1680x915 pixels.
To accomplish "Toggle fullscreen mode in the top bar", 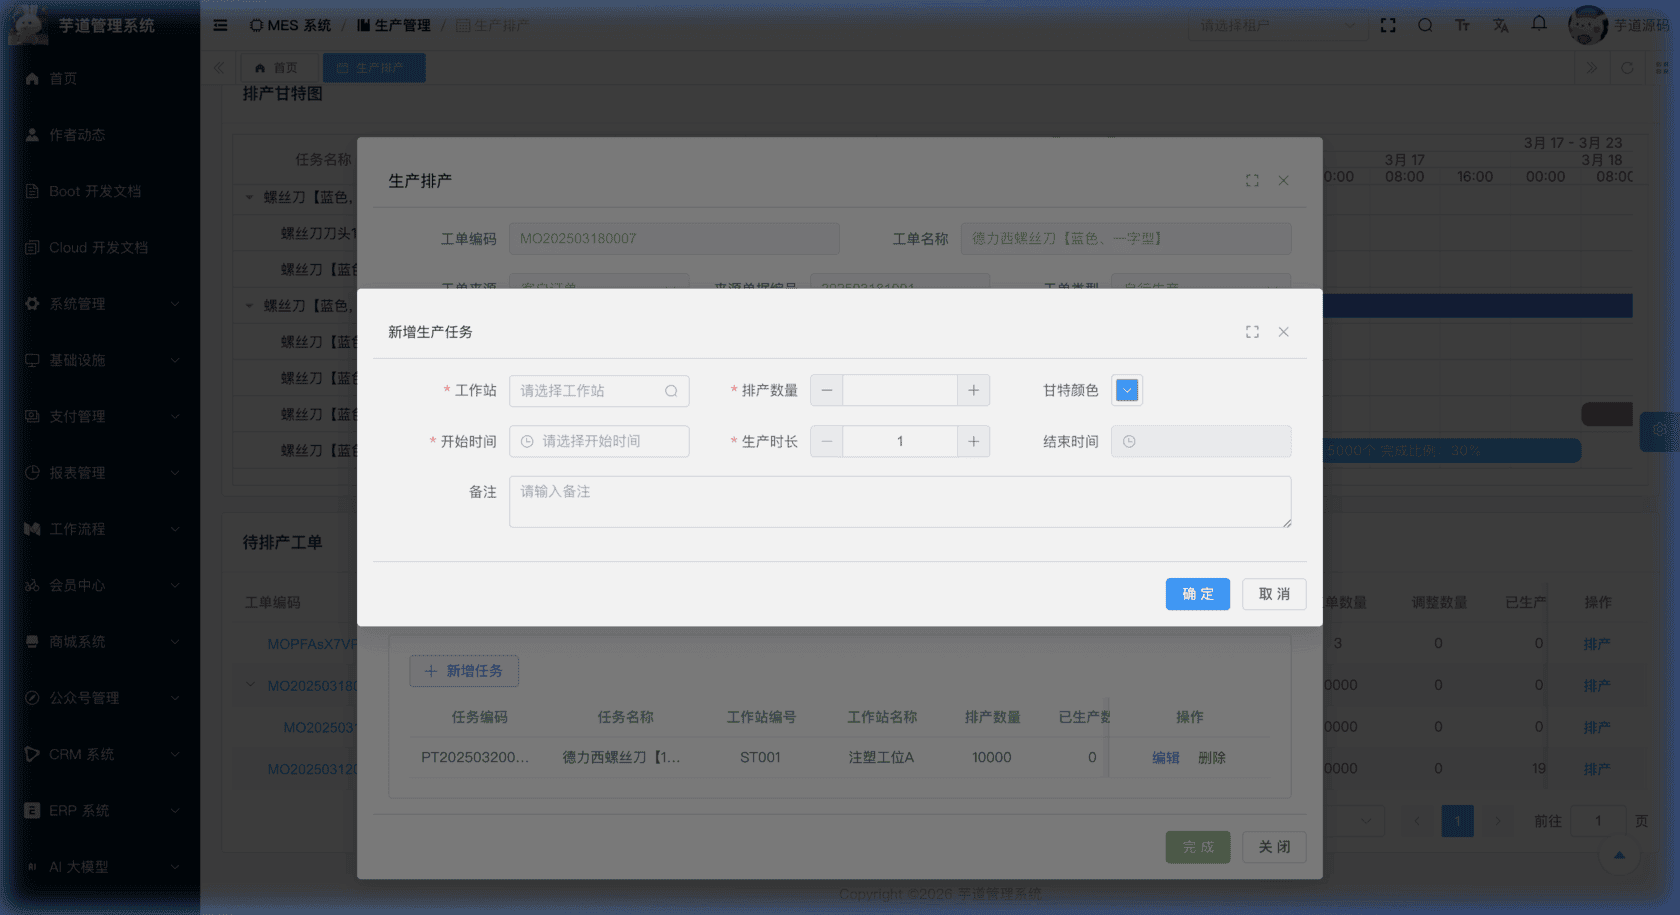I will 1388,25.
